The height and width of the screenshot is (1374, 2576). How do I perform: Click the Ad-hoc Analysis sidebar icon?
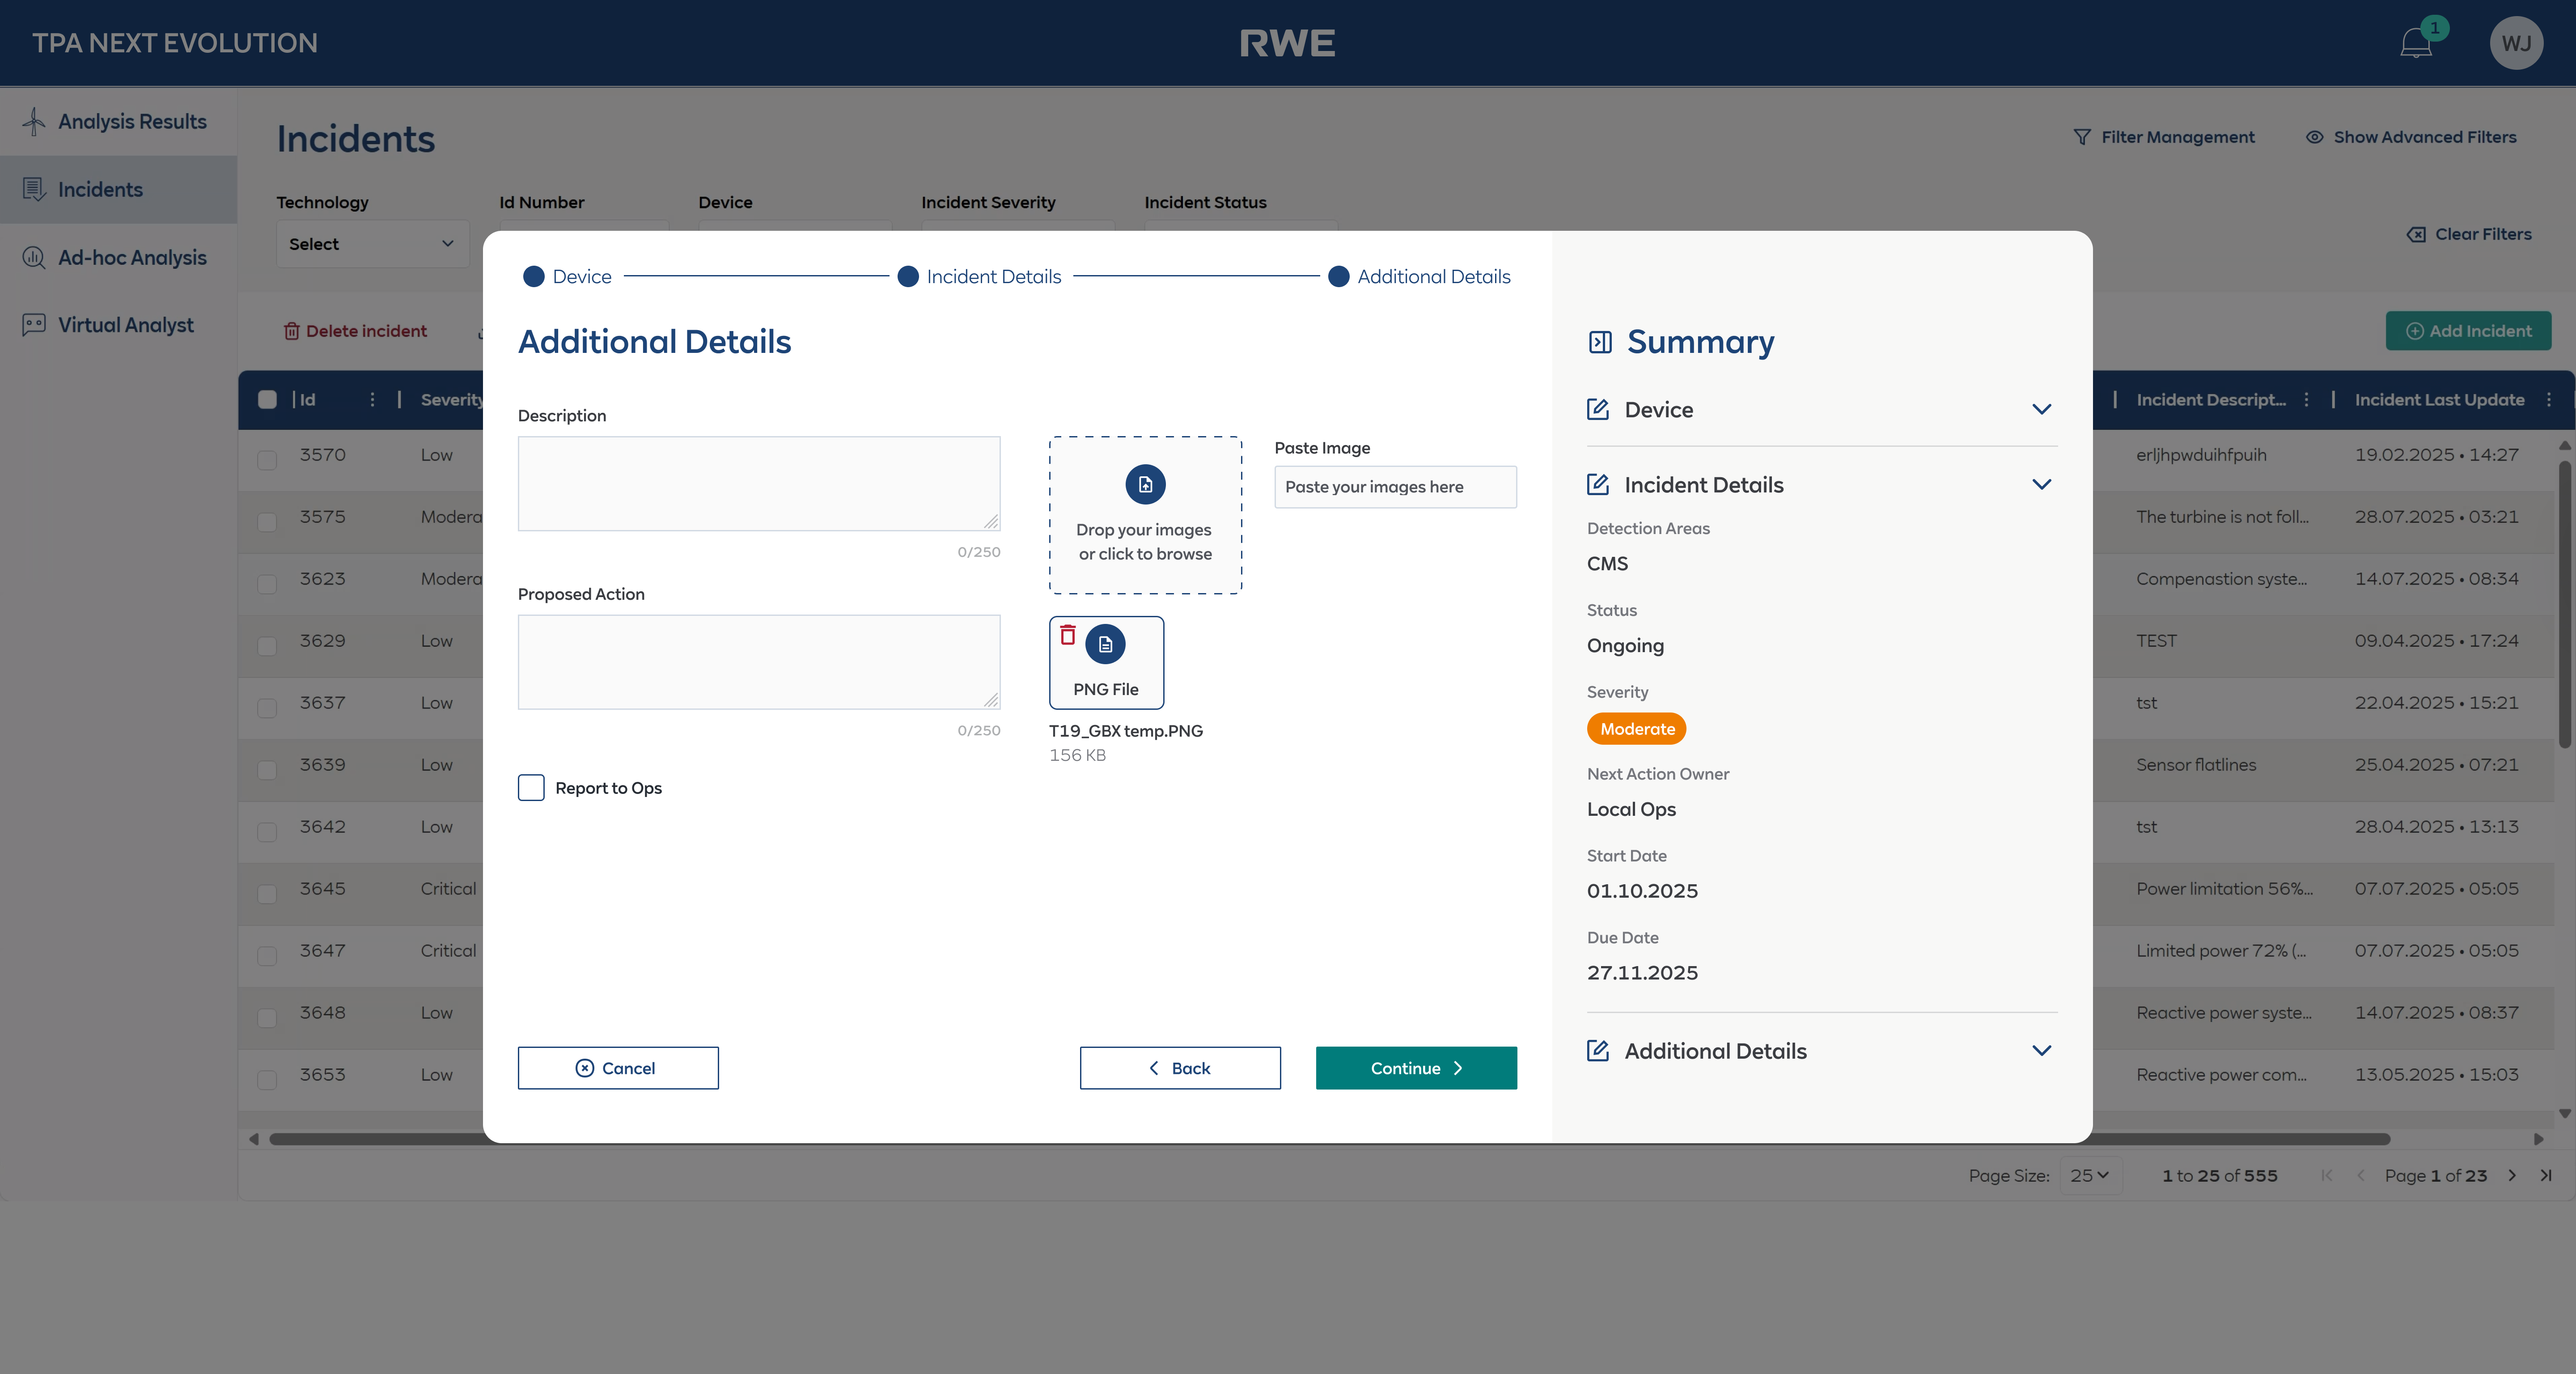point(34,257)
